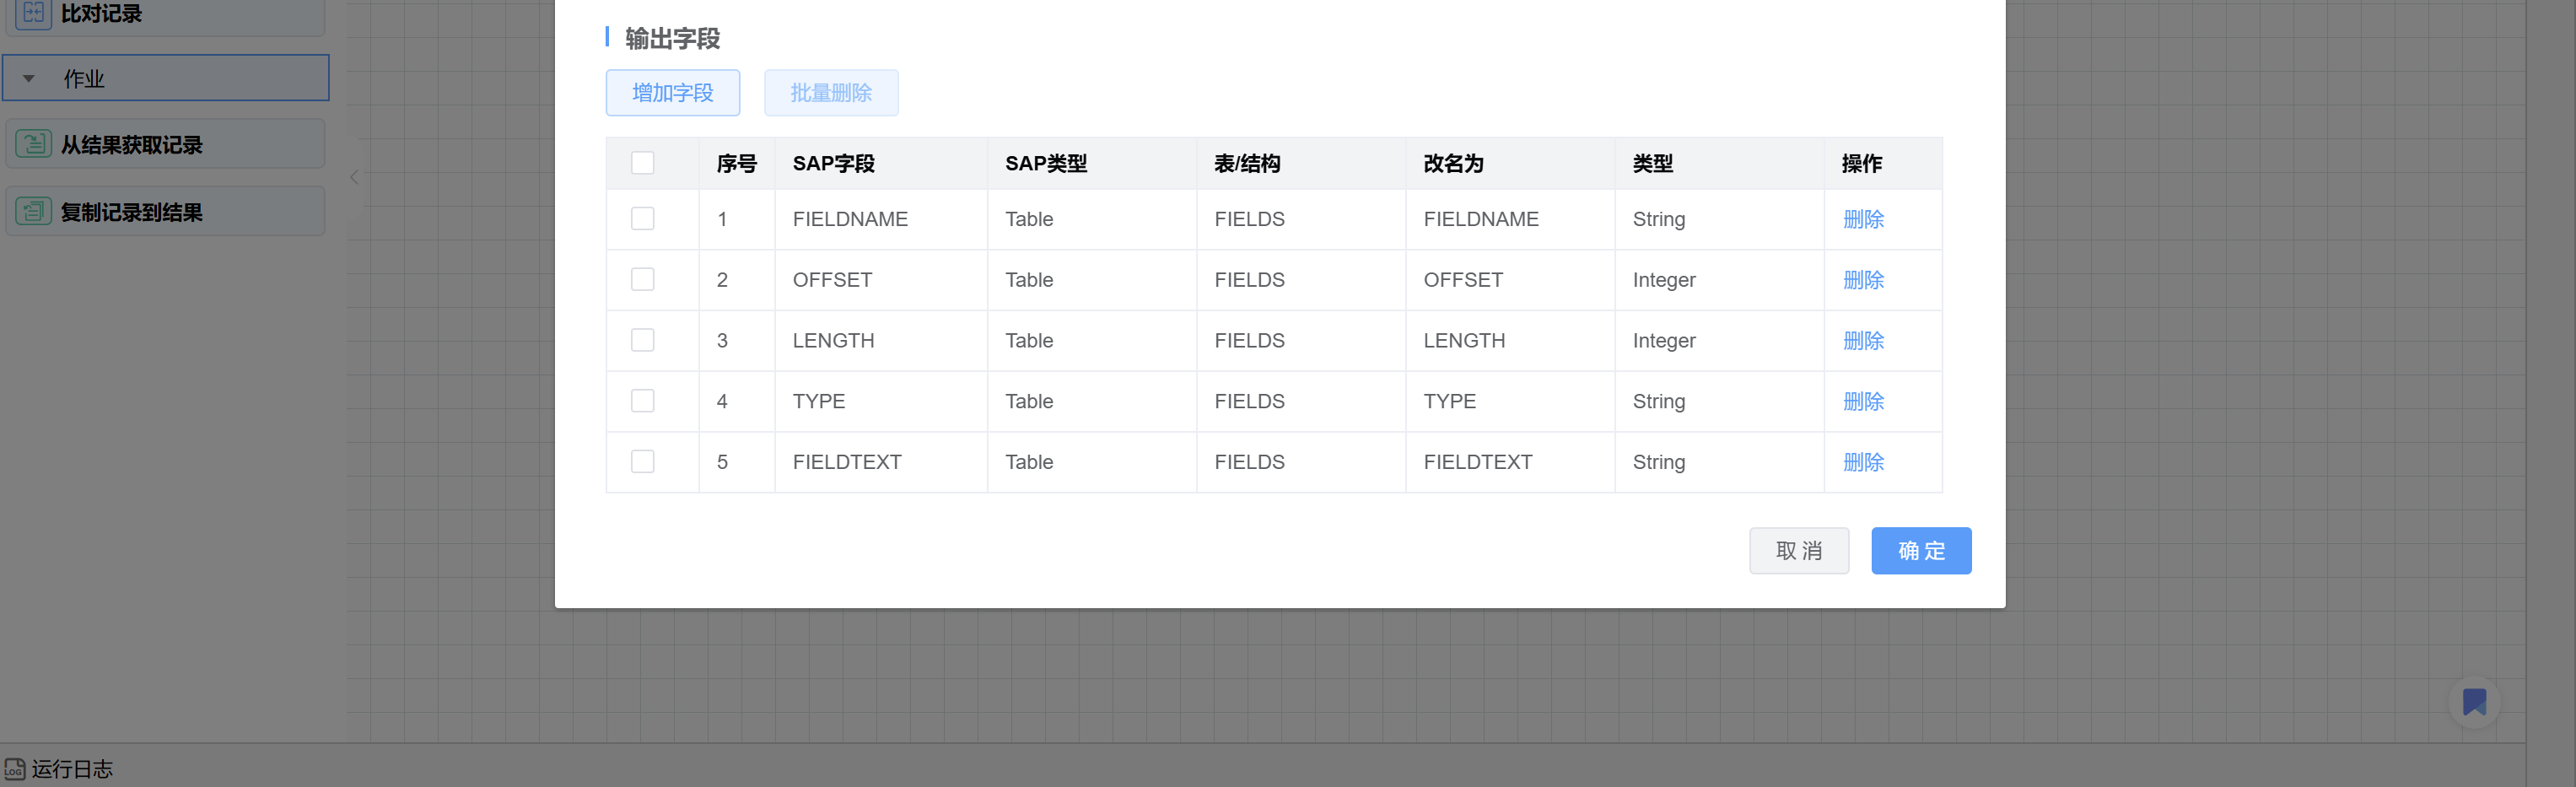
Task: Open the 运行日志 log icon
Action: pos(14,769)
